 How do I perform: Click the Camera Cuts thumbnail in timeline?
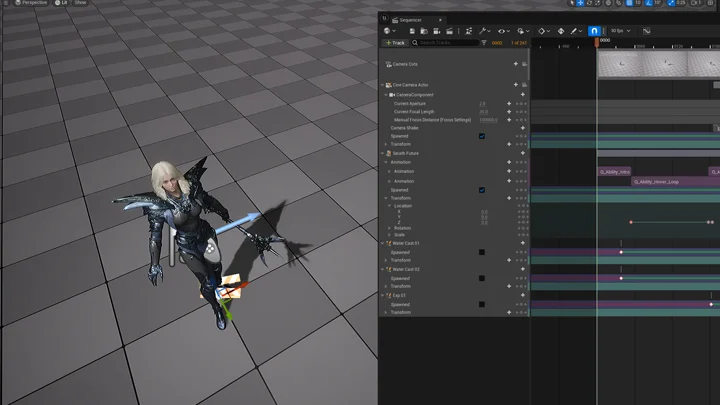(659, 64)
